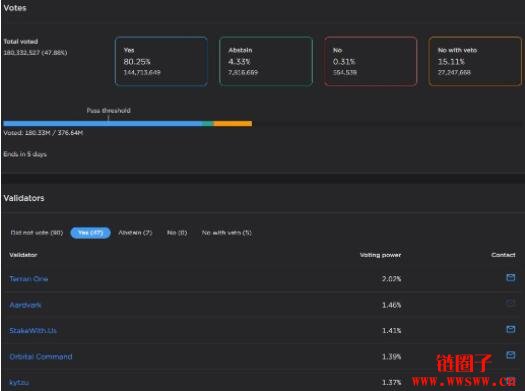Switch to the No (0) tab
The width and height of the screenshot is (525, 391).
tap(177, 233)
